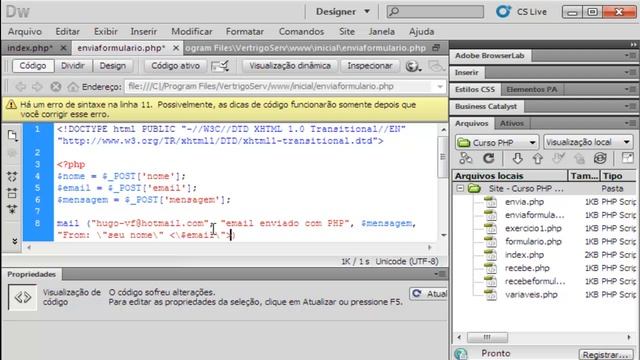Open the preview in browser globe icon
This screenshot has width=640, height=360.
point(413,66)
